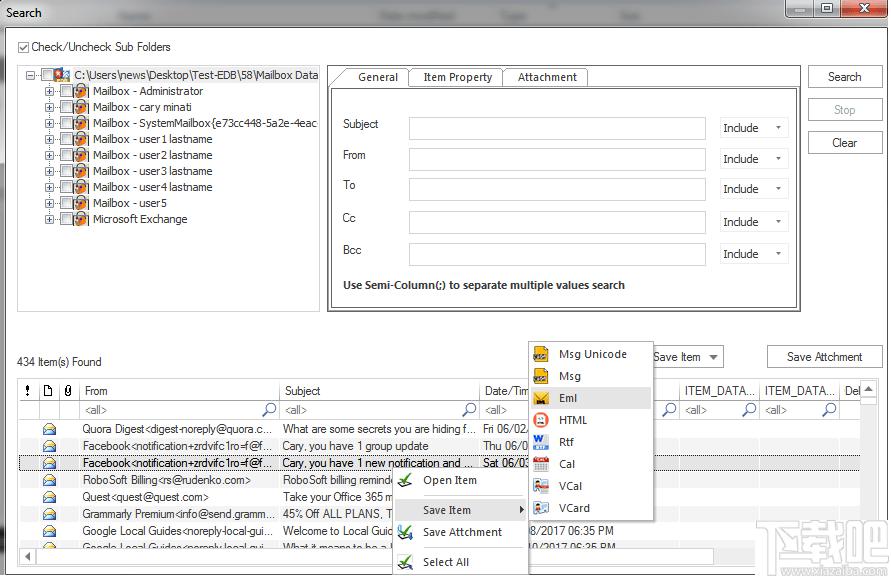
Task: Click into the From search field
Action: pos(557,160)
